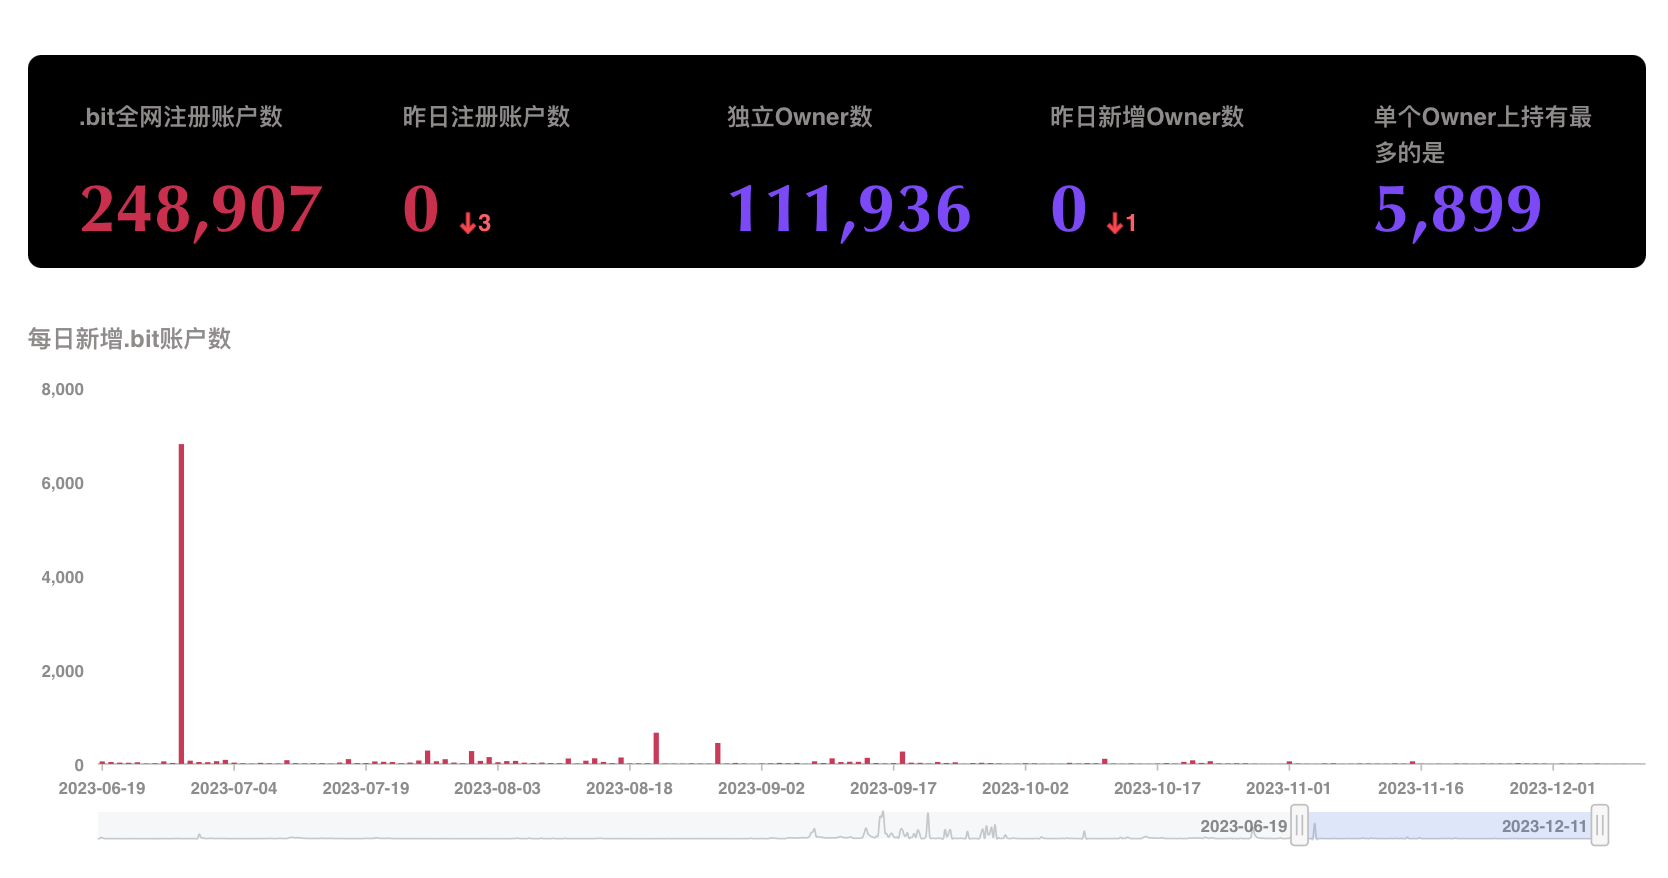Click the x-axis label 2023-07-04

pyautogui.click(x=234, y=788)
